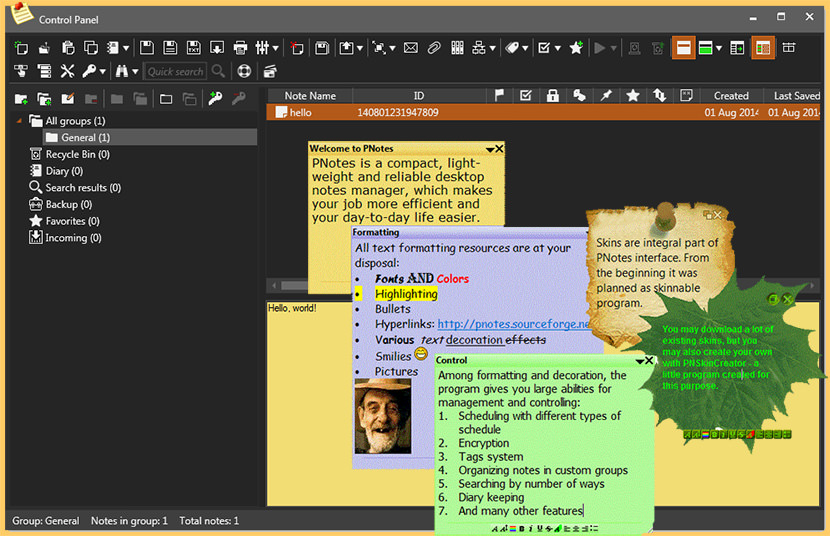Click the flag priority column header
The image size is (830, 536).
coord(499,96)
